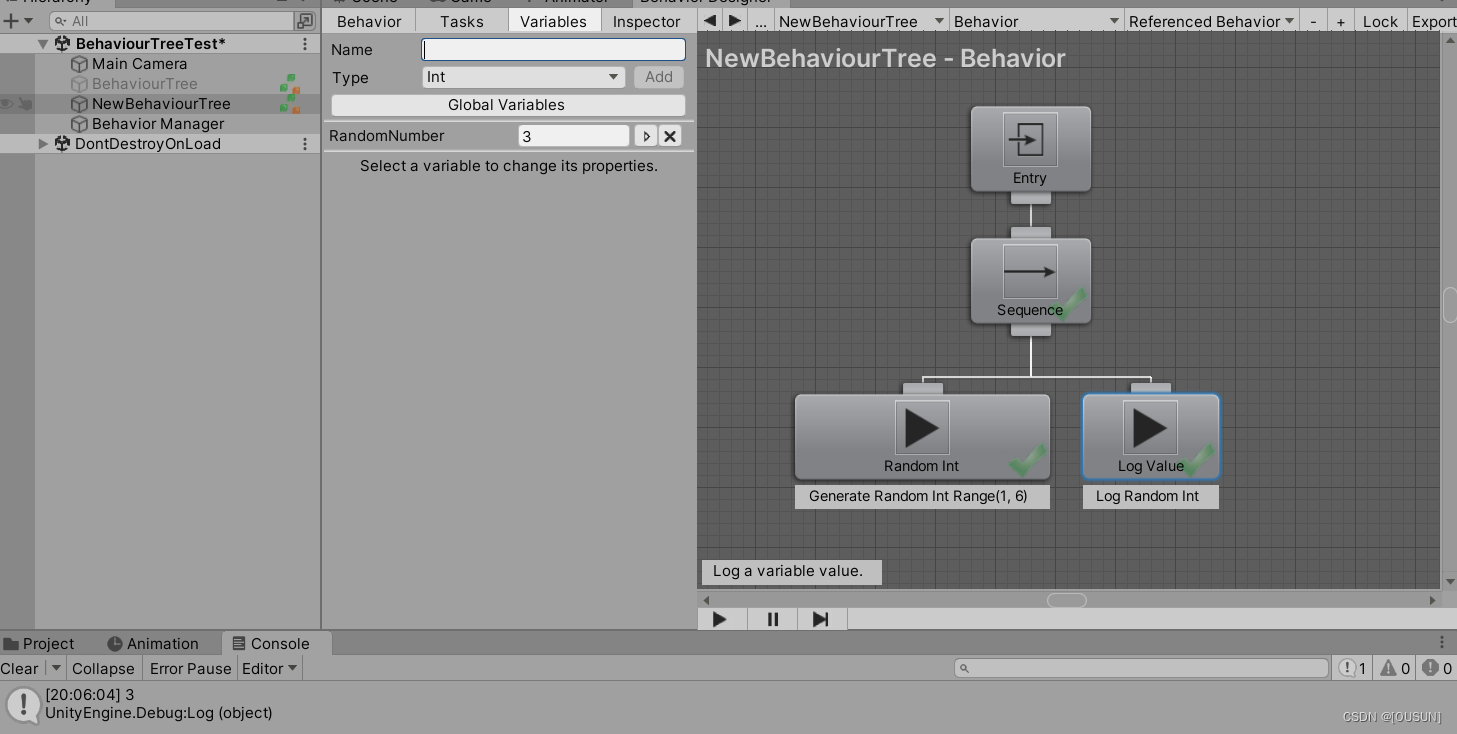Screen dimensions: 1457x734
Task: Click the graph vertical scrollbar thumb
Action: point(1450,305)
